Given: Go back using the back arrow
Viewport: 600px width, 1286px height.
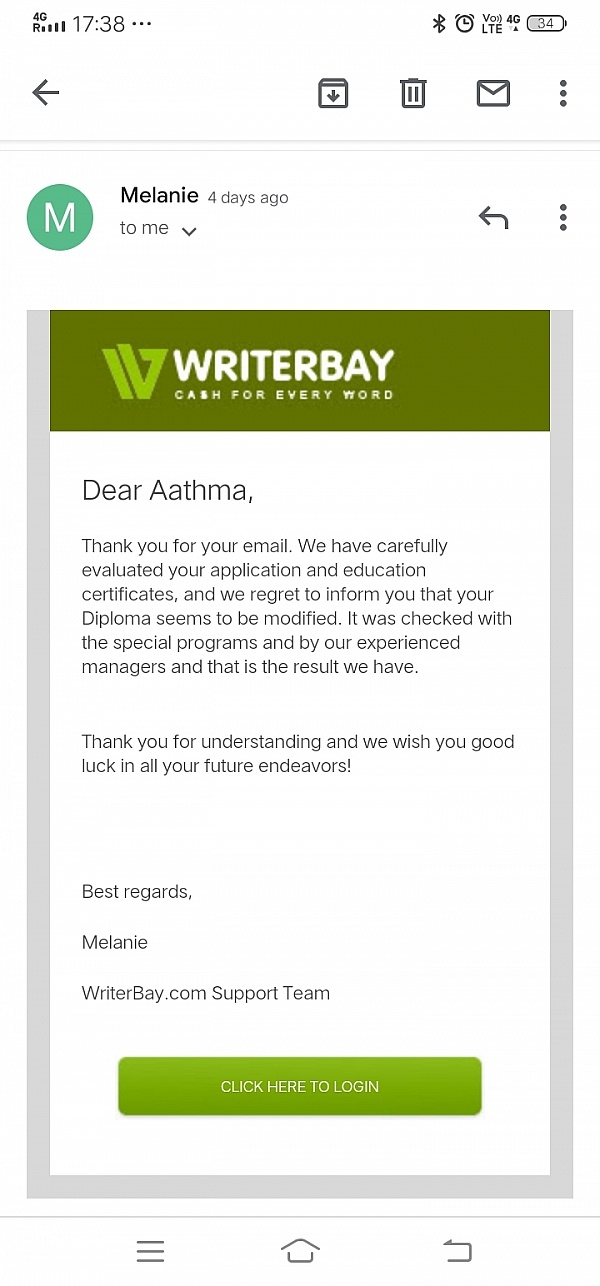Looking at the screenshot, I should pyautogui.click(x=45, y=92).
